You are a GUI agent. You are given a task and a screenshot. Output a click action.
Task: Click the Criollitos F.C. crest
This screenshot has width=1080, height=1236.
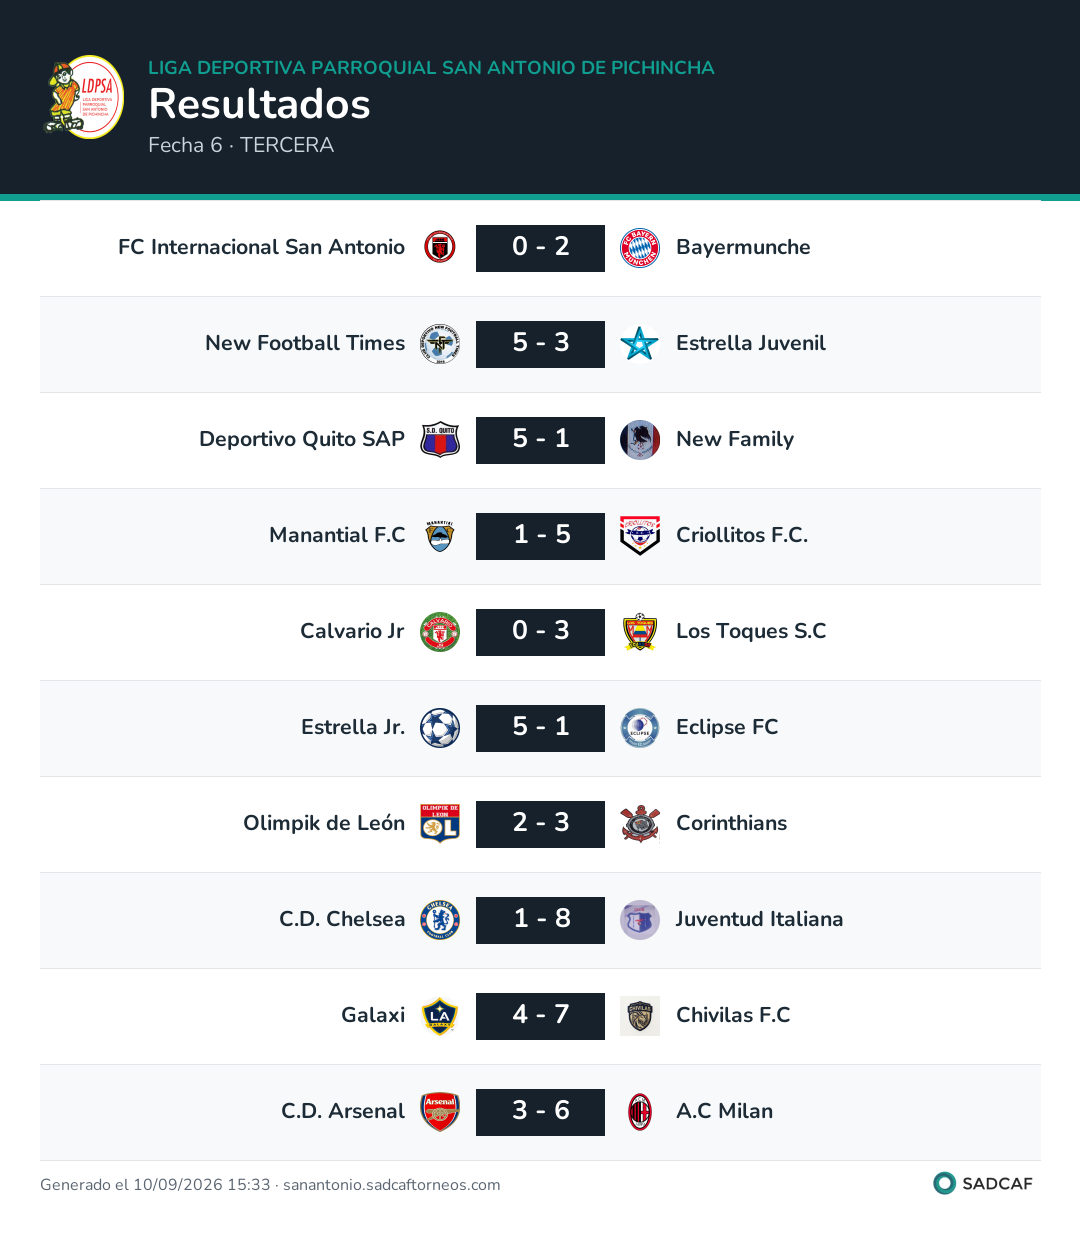pyautogui.click(x=640, y=535)
